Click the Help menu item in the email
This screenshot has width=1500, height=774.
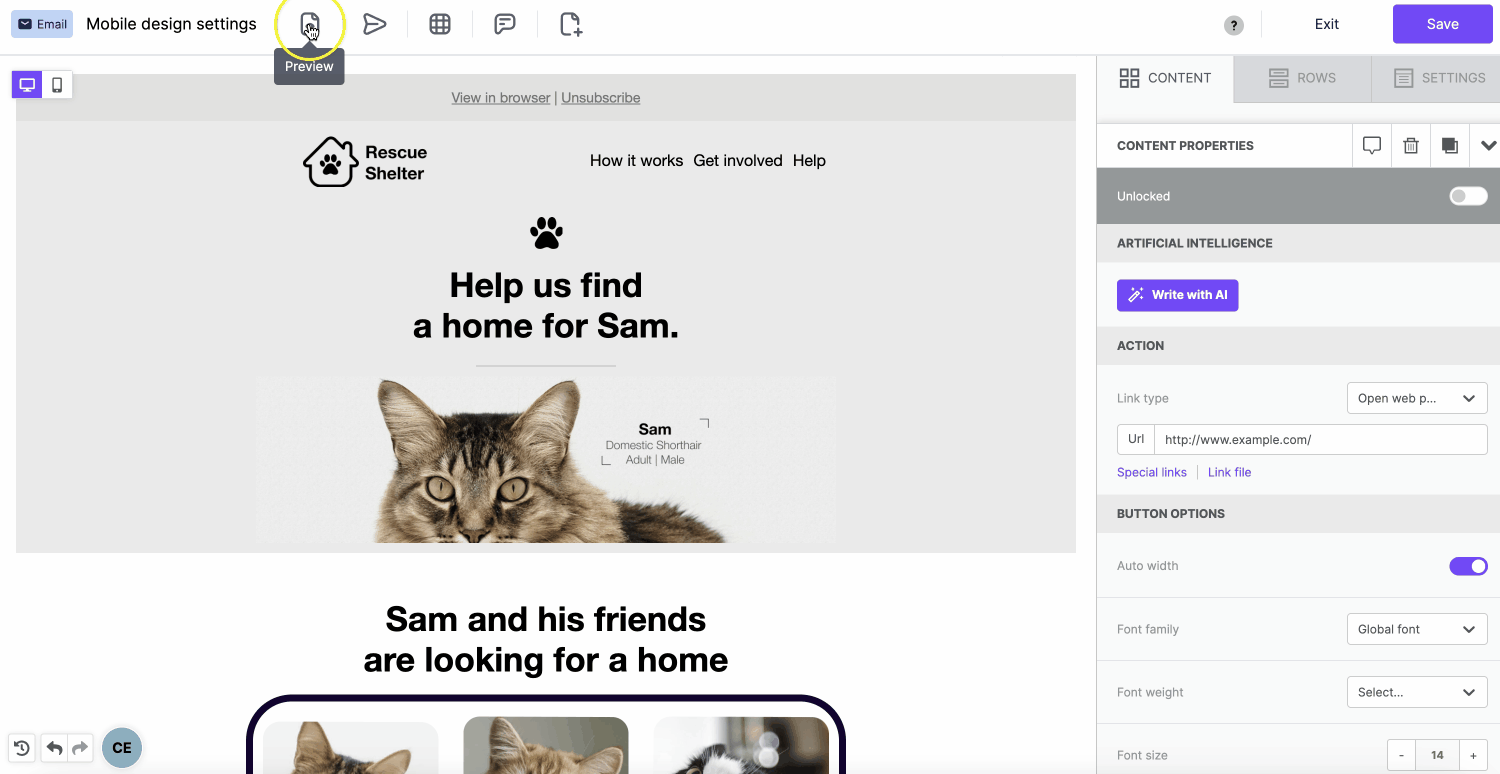tap(809, 161)
